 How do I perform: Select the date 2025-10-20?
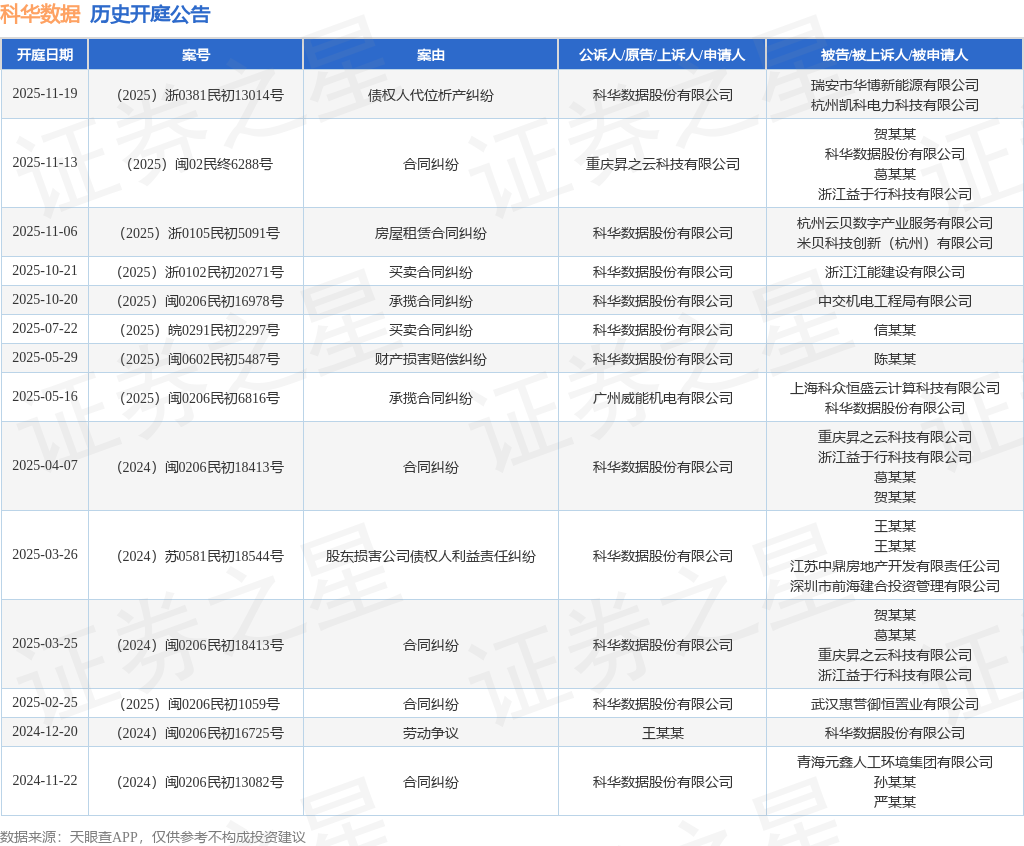click(x=44, y=299)
